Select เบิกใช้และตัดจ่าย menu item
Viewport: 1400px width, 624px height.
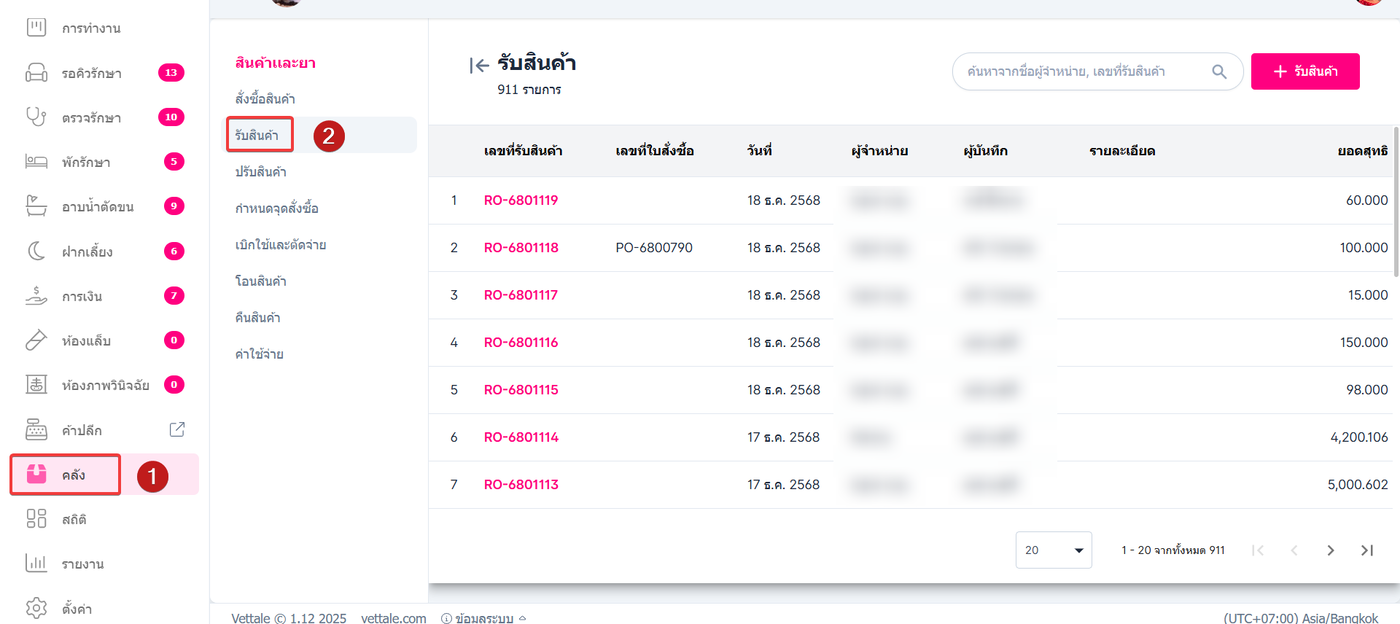[x=280, y=245]
